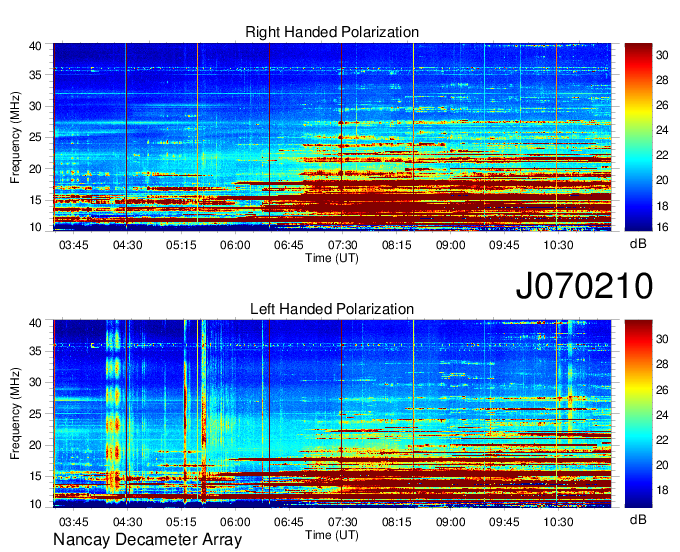Screen dimensions: 680x552
Task: Click 04:30 time tick on right-handed plot
Action: (x=128, y=245)
